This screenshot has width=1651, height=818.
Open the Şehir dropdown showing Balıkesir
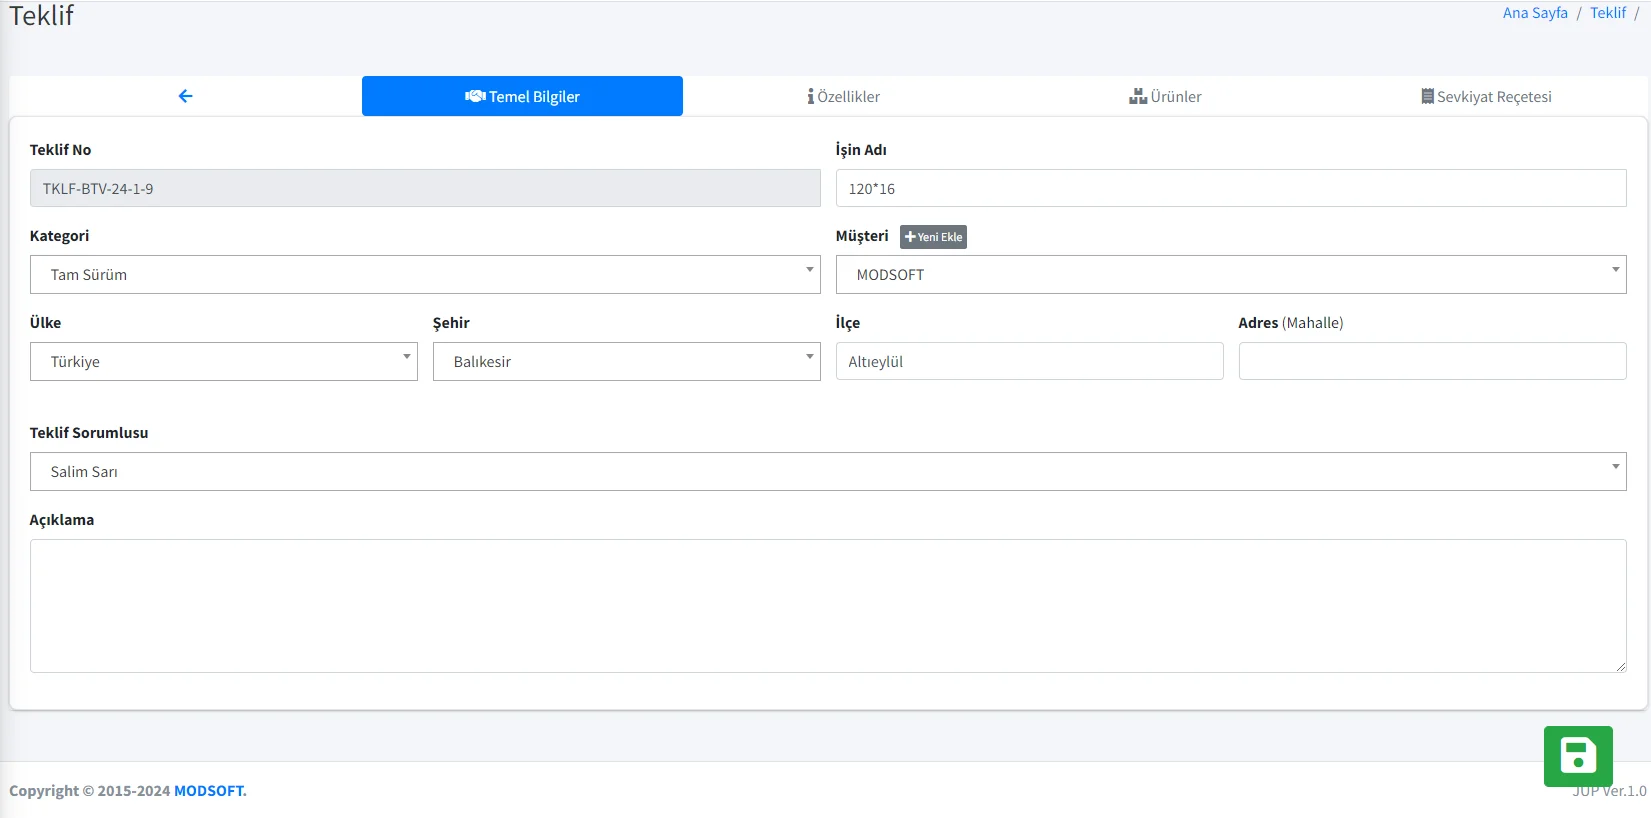[626, 362]
